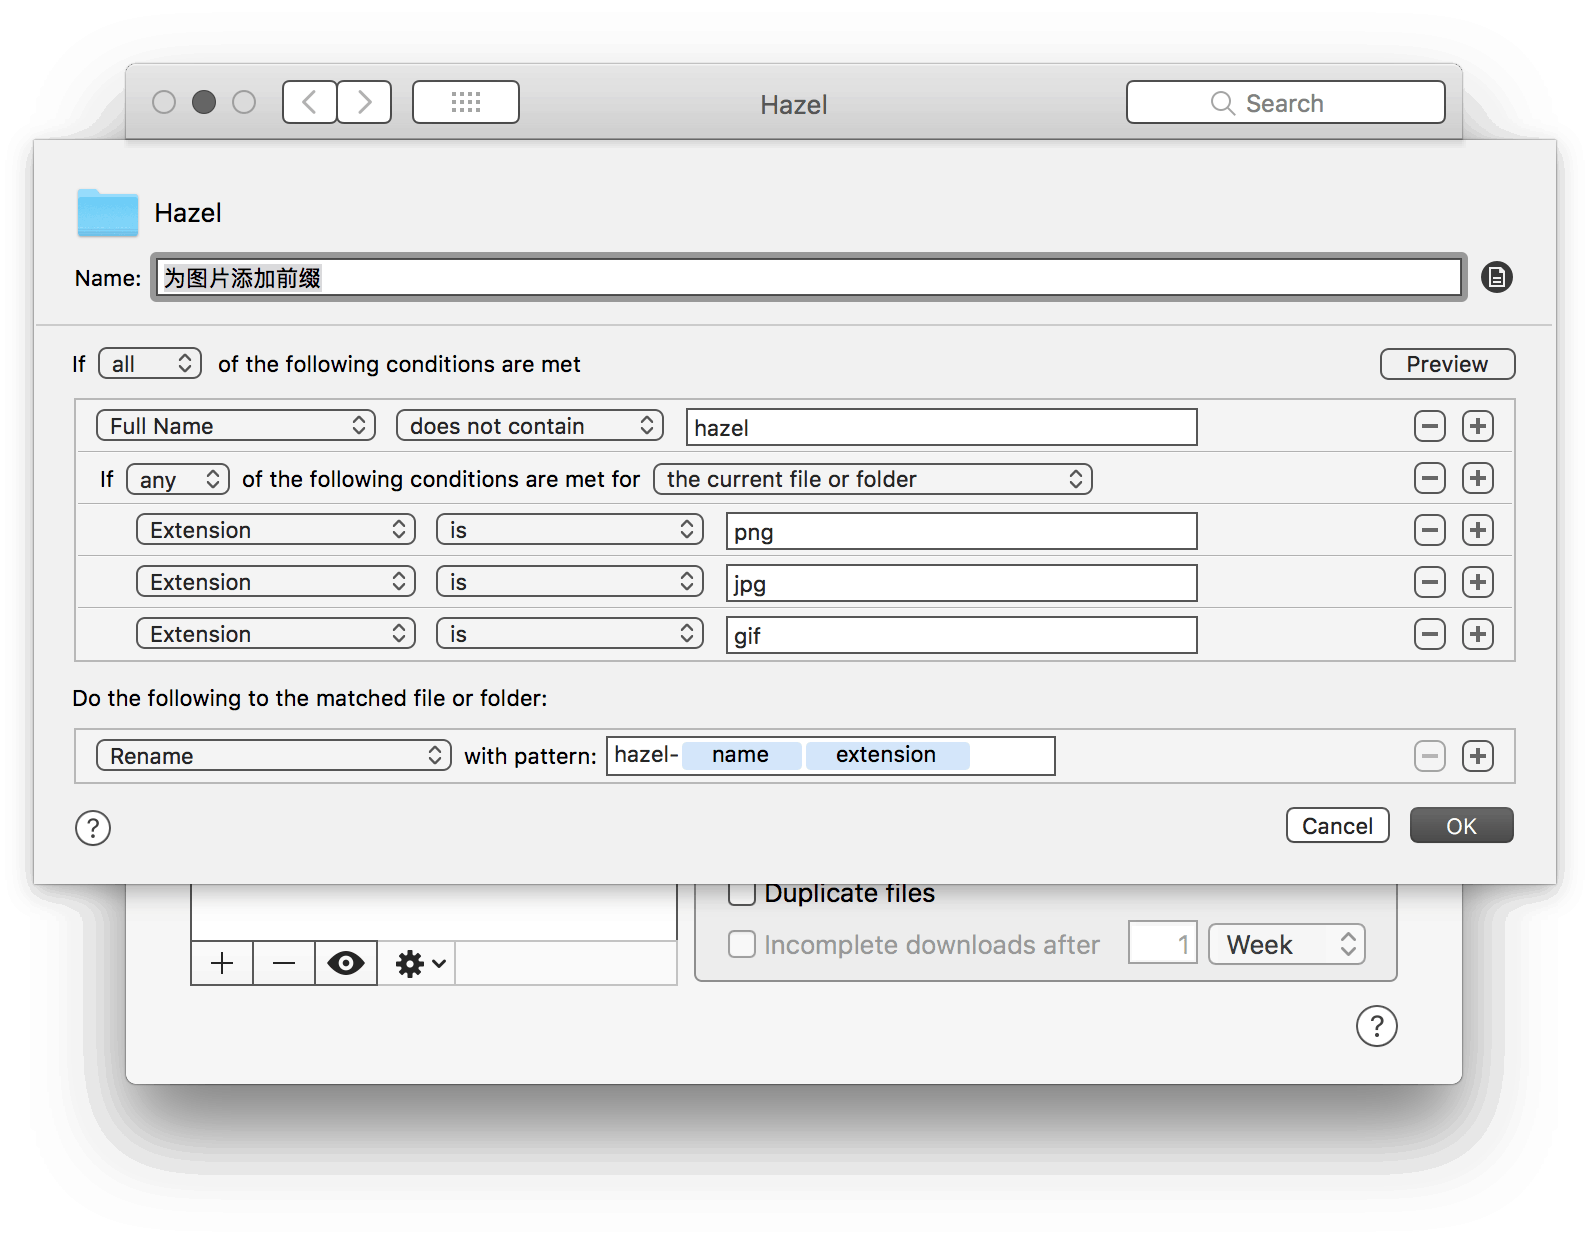Open the Rename action dropdown
Screen dimensions: 1590x1244
[273, 756]
